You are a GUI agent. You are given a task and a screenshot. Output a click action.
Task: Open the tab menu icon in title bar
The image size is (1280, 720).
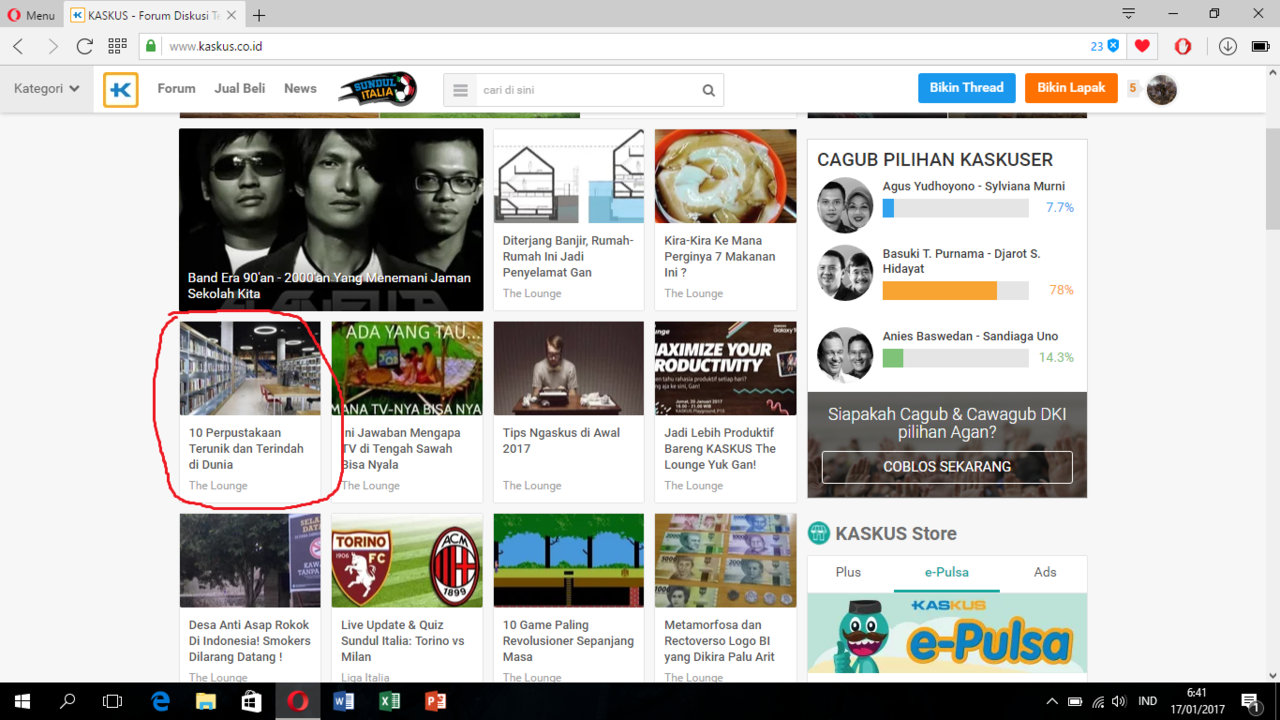click(1128, 14)
